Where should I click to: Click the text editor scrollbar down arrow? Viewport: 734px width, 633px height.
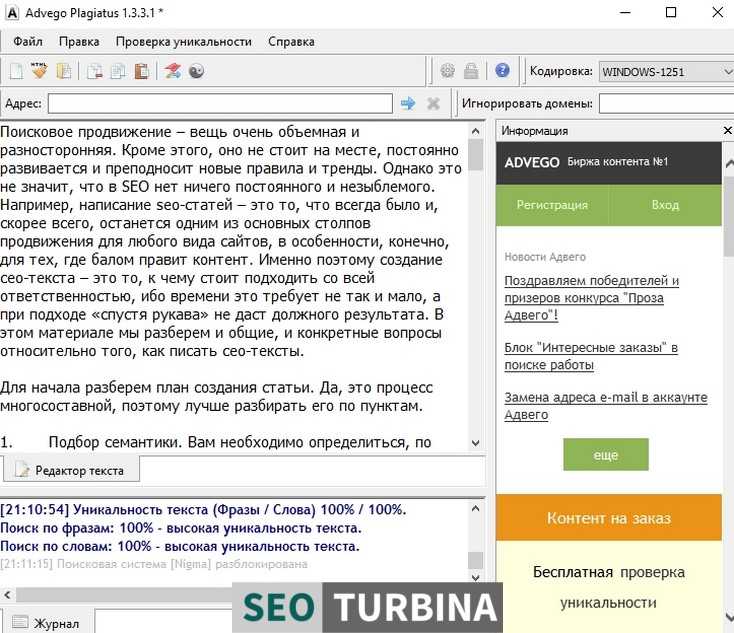click(x=476, y=442)
